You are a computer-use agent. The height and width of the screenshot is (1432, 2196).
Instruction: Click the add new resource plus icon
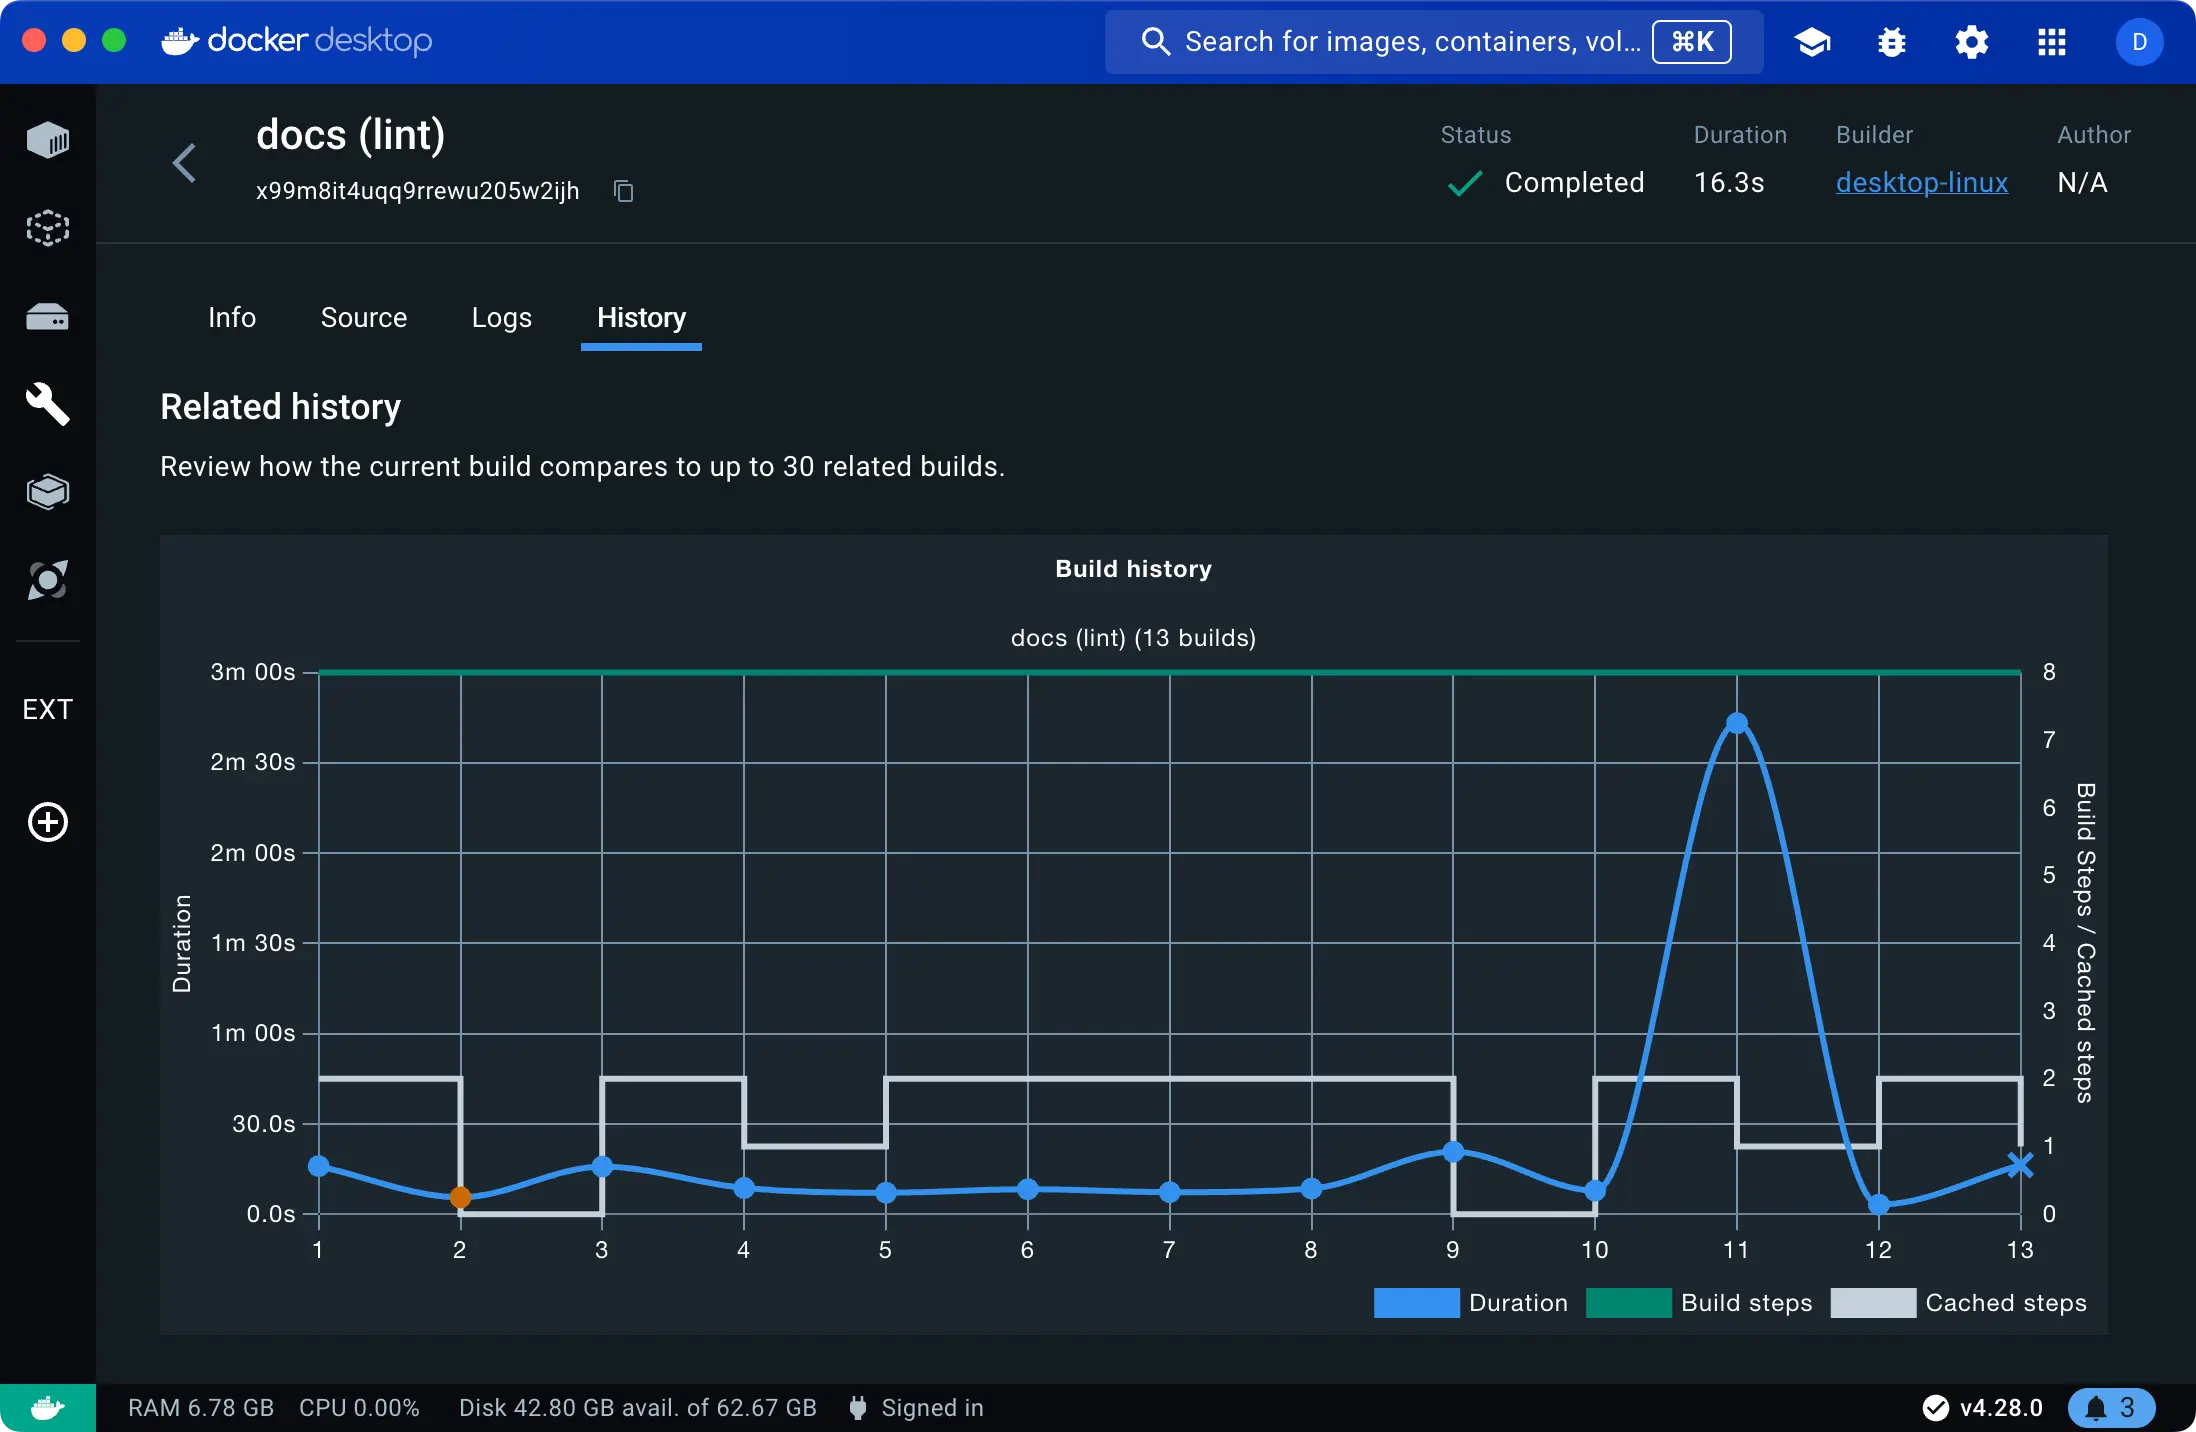(46, 822)
